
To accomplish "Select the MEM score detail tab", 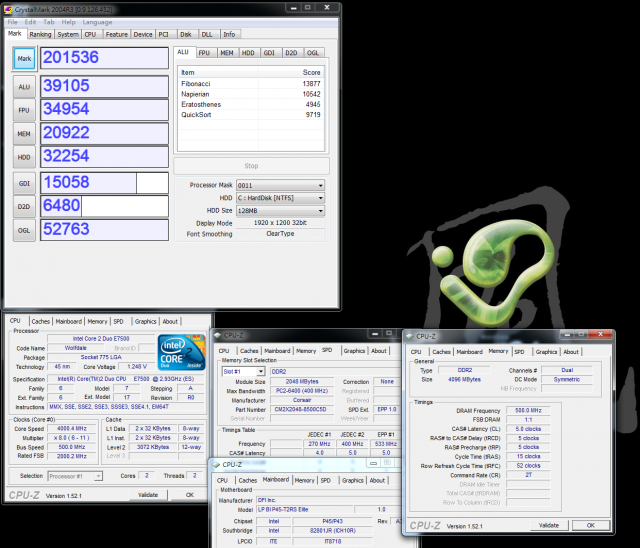I will click(x=227, y=53).
